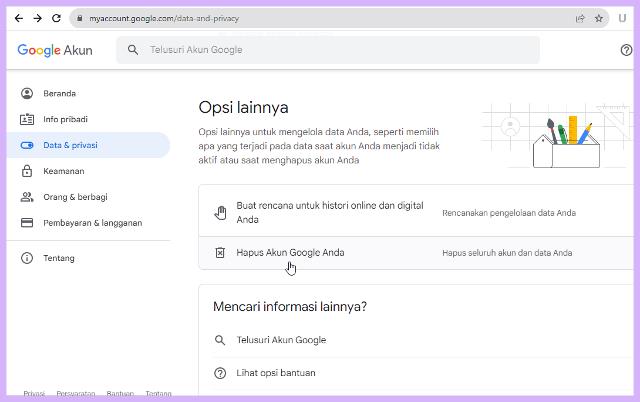Click the padlock icon in address bar

80,18
